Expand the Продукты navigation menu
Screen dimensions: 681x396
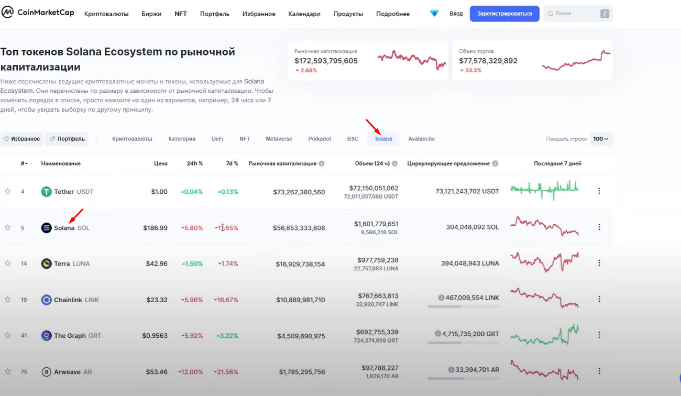click(x=348, y=14)
